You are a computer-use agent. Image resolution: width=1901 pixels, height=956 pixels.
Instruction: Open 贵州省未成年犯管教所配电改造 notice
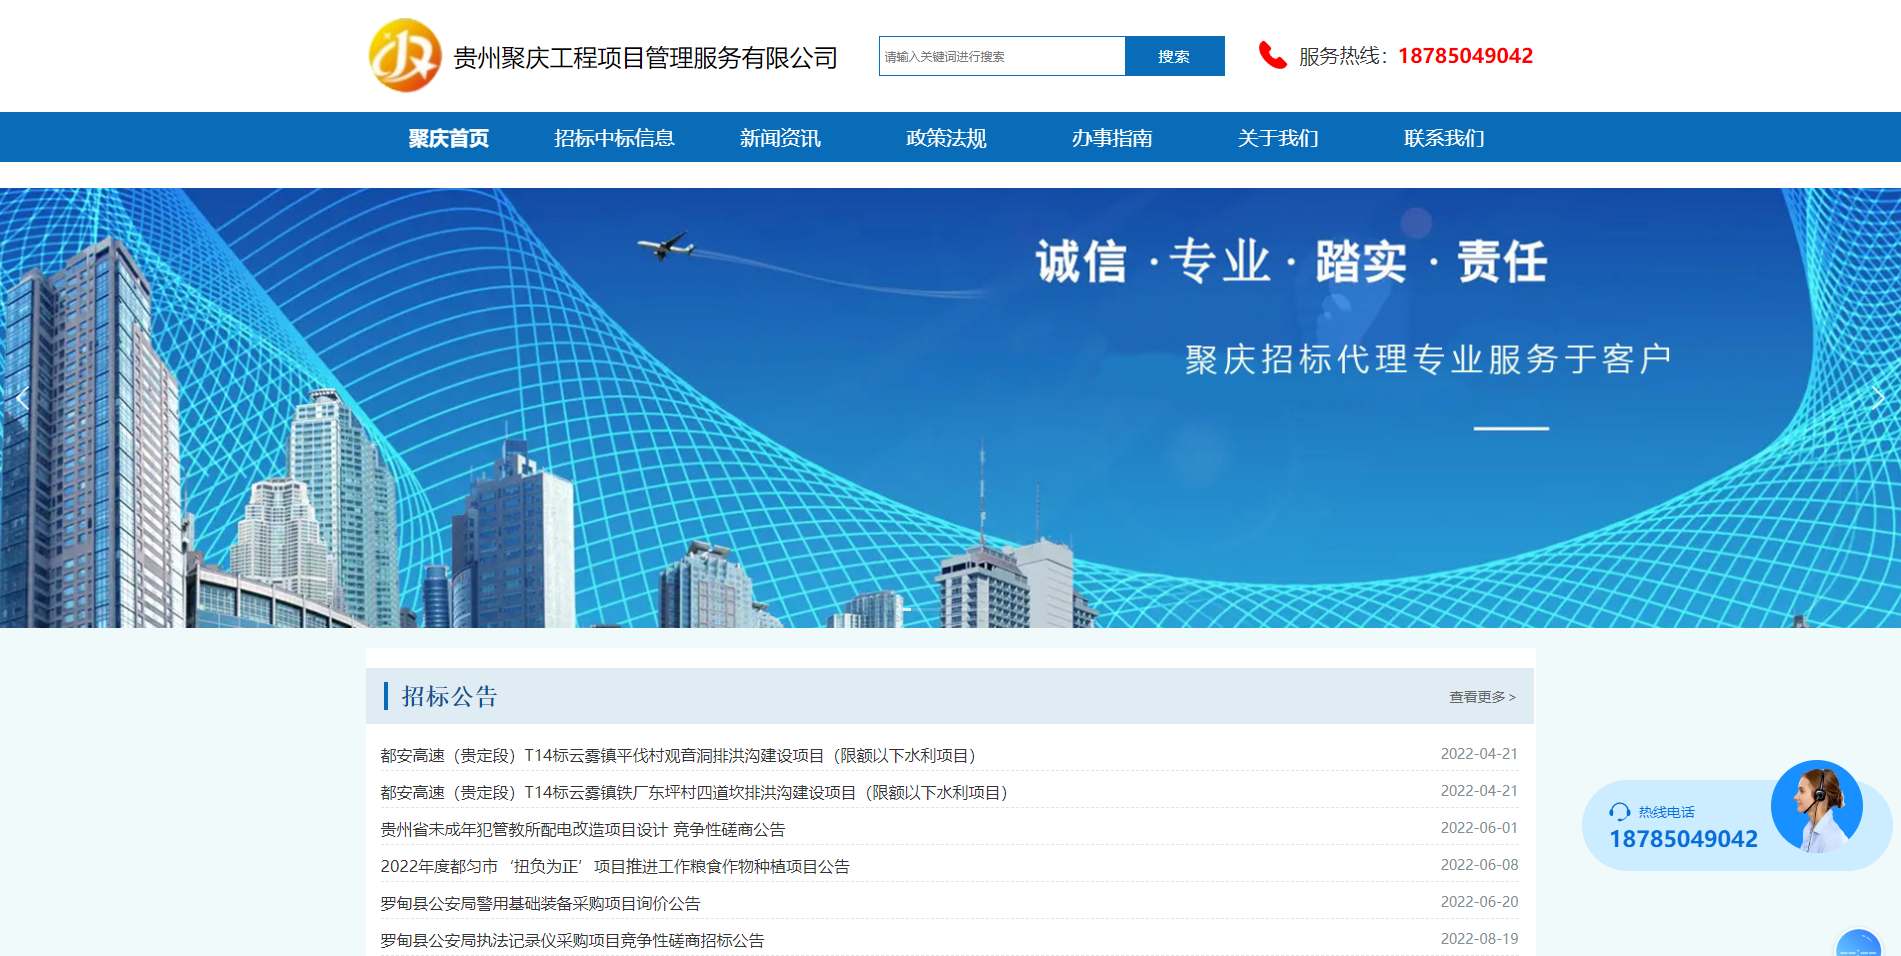pyautogui.click(x=583, y=830)
